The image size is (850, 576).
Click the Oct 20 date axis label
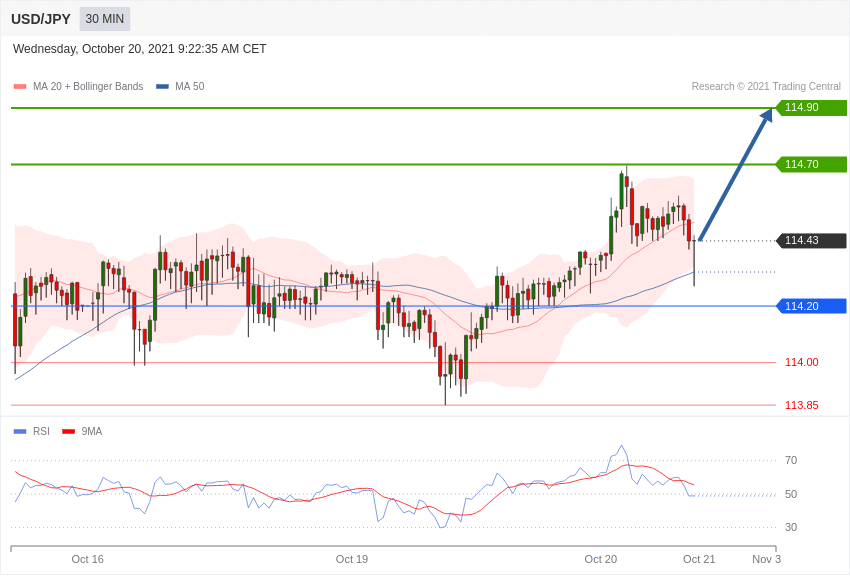[x=601, y=559]
